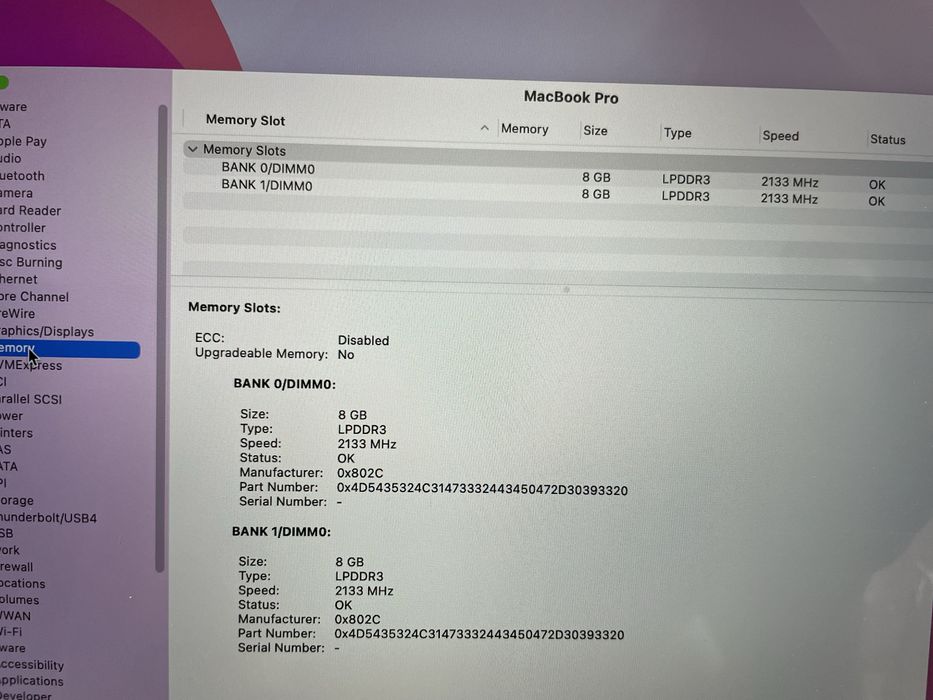The width and height of the screenshot is (933, 700).
Task: Click the Memory Slots: details heading
Action: click(x=234, y=308)
